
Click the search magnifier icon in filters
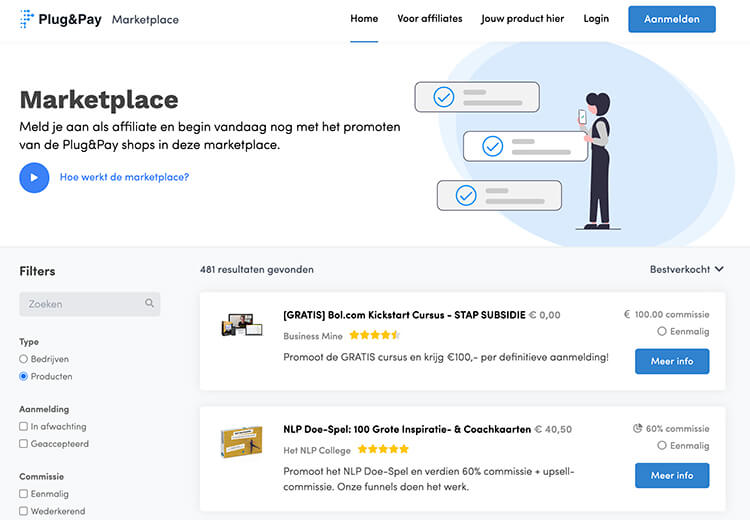click(x=150, y=304)
